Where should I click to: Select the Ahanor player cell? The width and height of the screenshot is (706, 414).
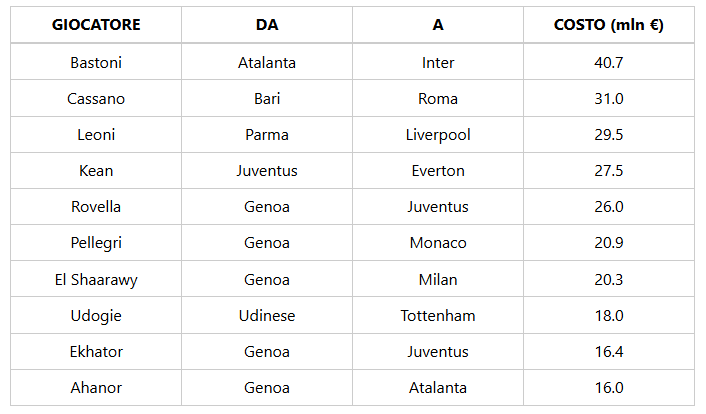tap(96, 388)
